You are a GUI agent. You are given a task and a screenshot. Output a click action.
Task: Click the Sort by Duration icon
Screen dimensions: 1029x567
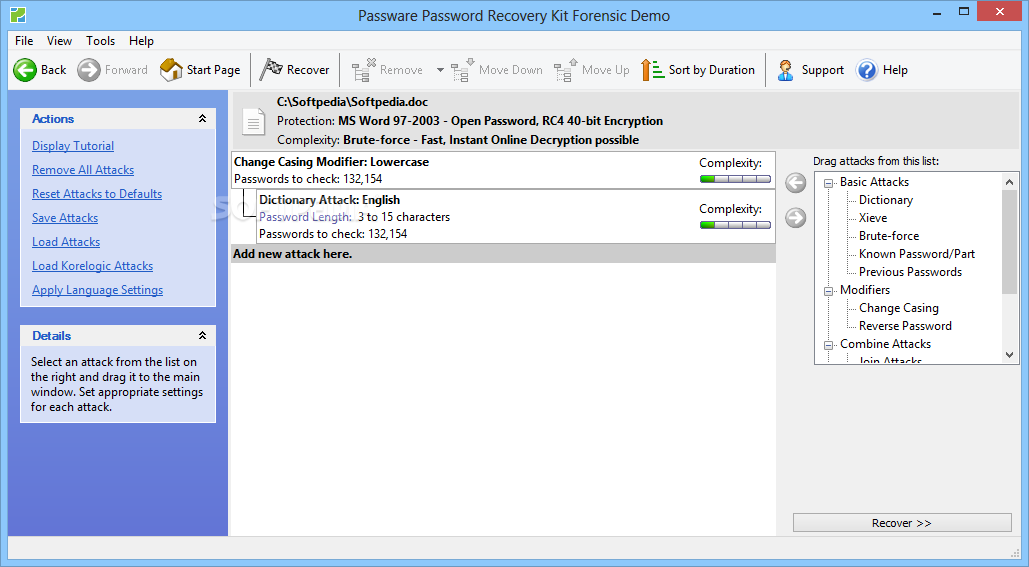point(653,70)
